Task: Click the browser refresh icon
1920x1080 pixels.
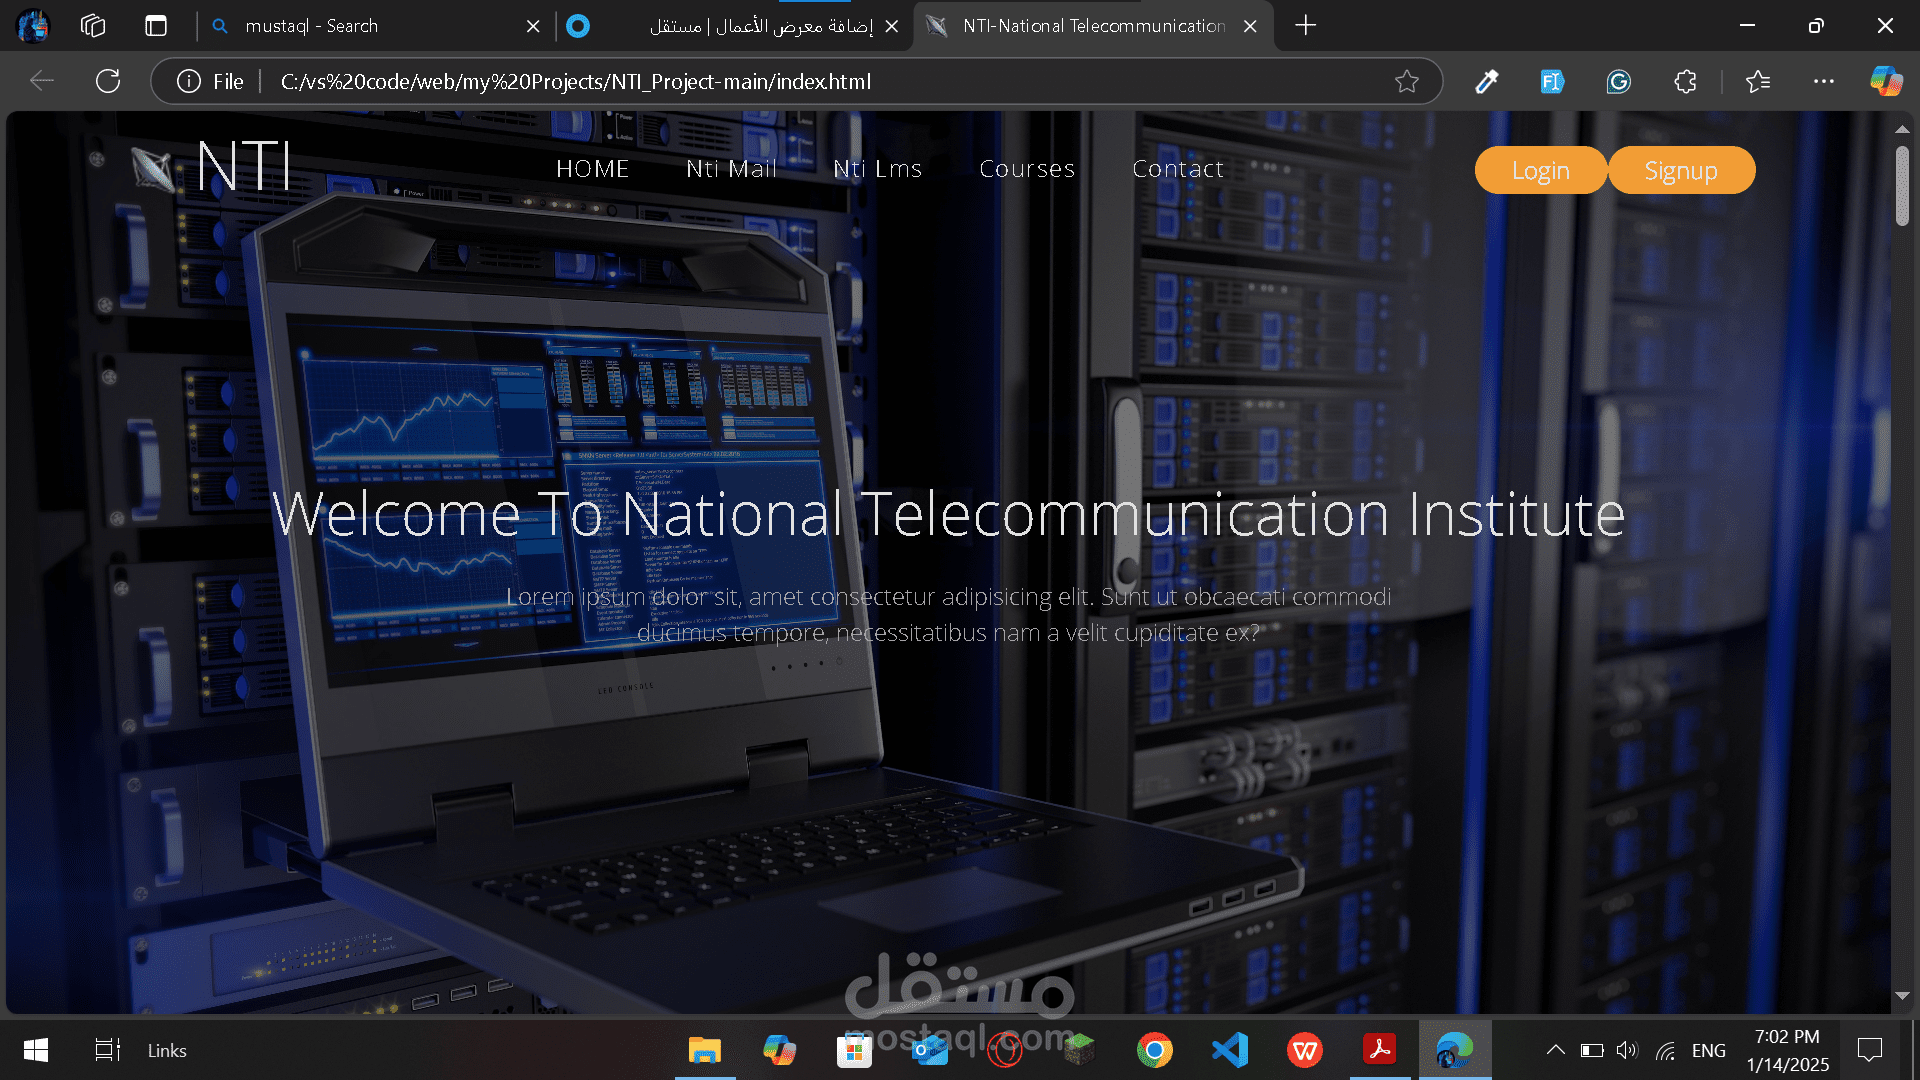Action: tap(108, 81)
